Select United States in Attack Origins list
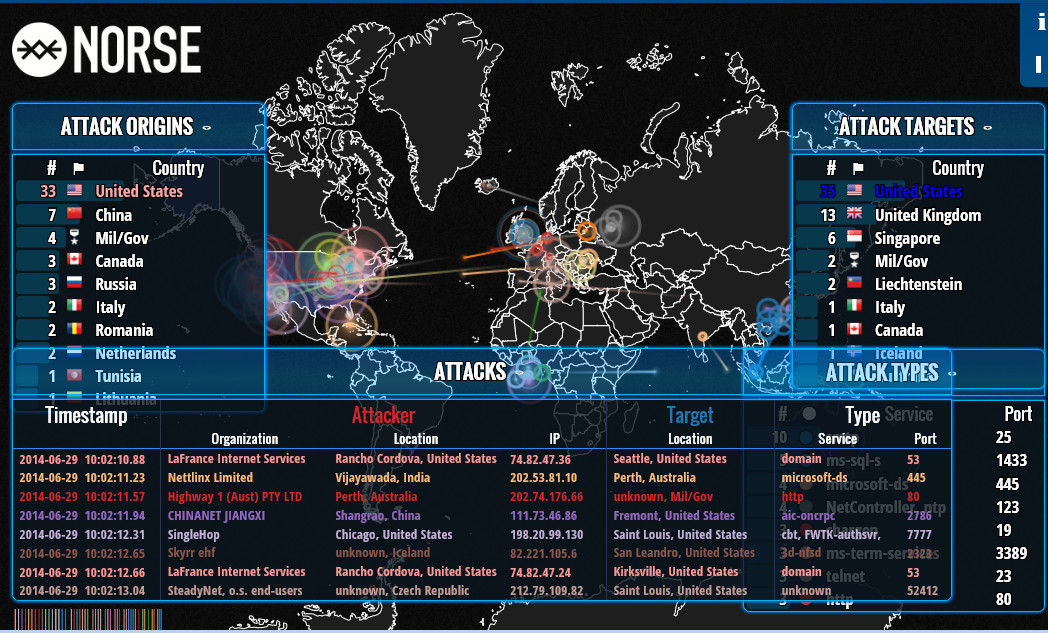The image size is (1048, 633). tap(139, 191)
